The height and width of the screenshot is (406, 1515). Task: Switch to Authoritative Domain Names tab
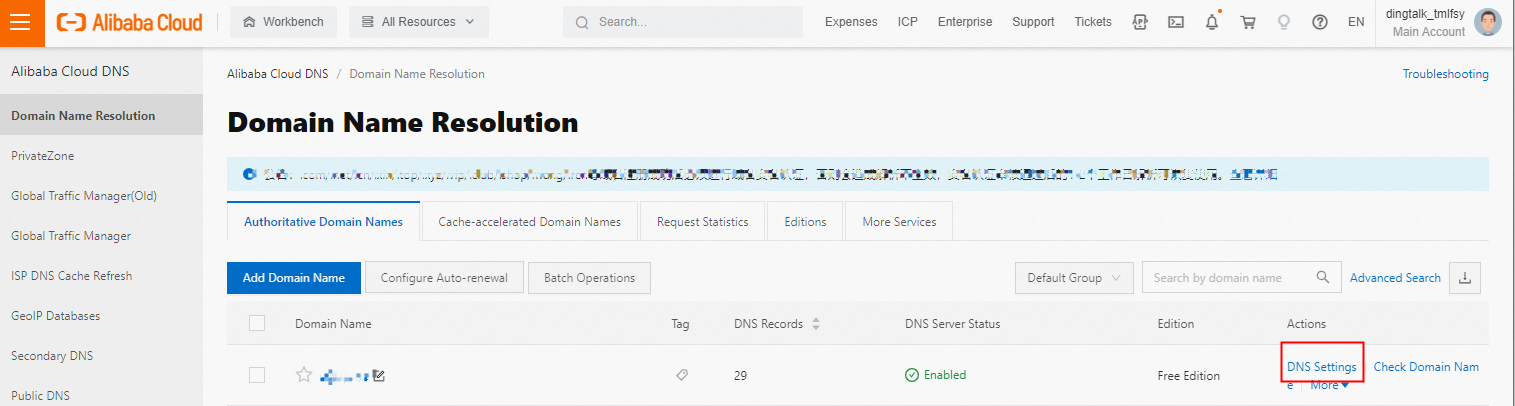pyautogui.click(x=324, y=222)
